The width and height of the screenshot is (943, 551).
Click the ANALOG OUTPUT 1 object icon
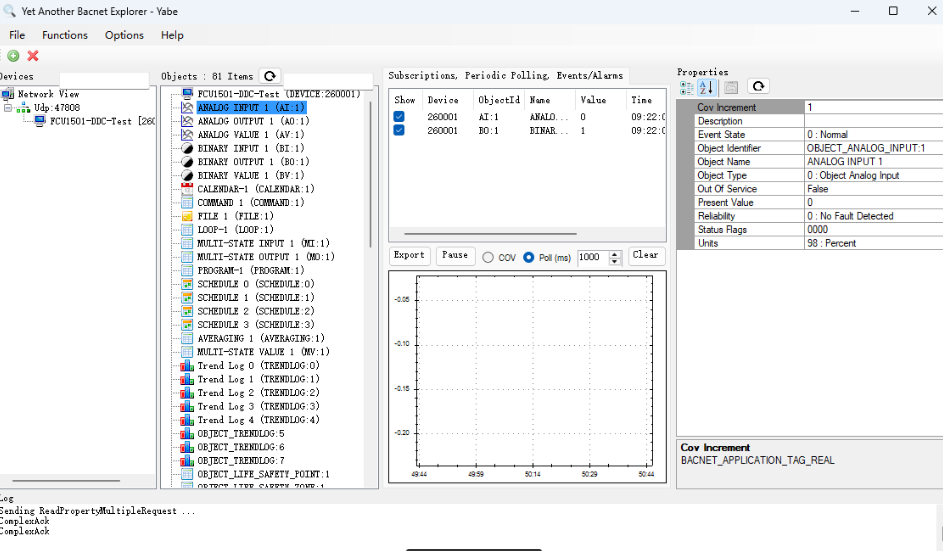(187, 121)
